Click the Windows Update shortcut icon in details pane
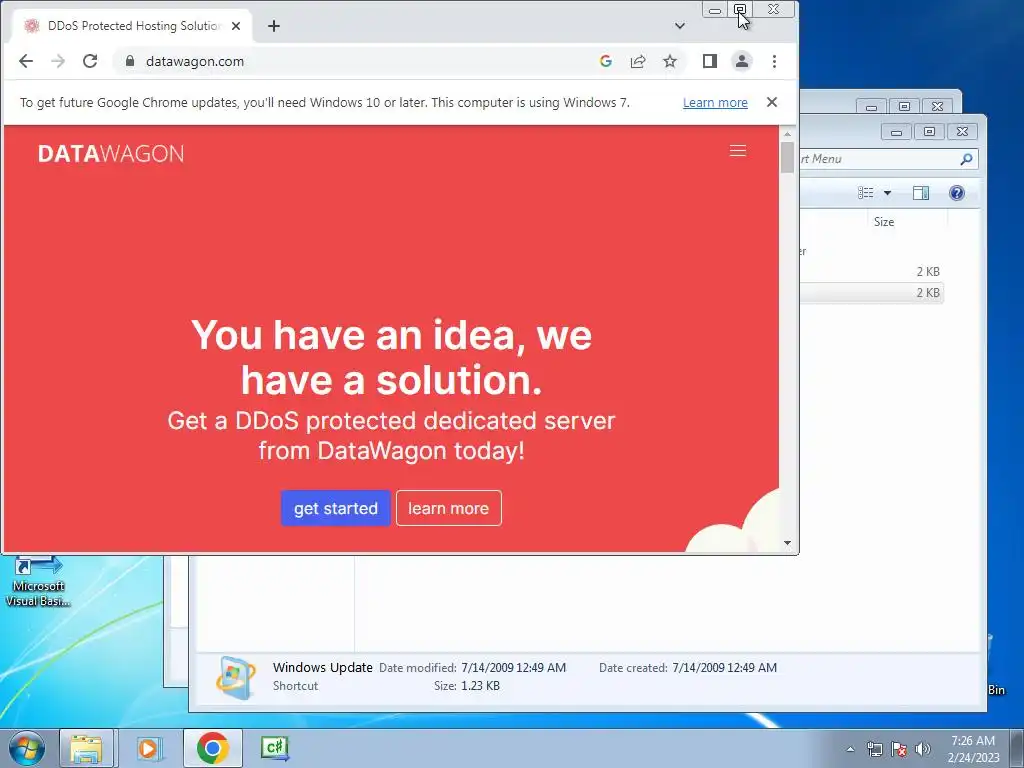 click(236, 678)
